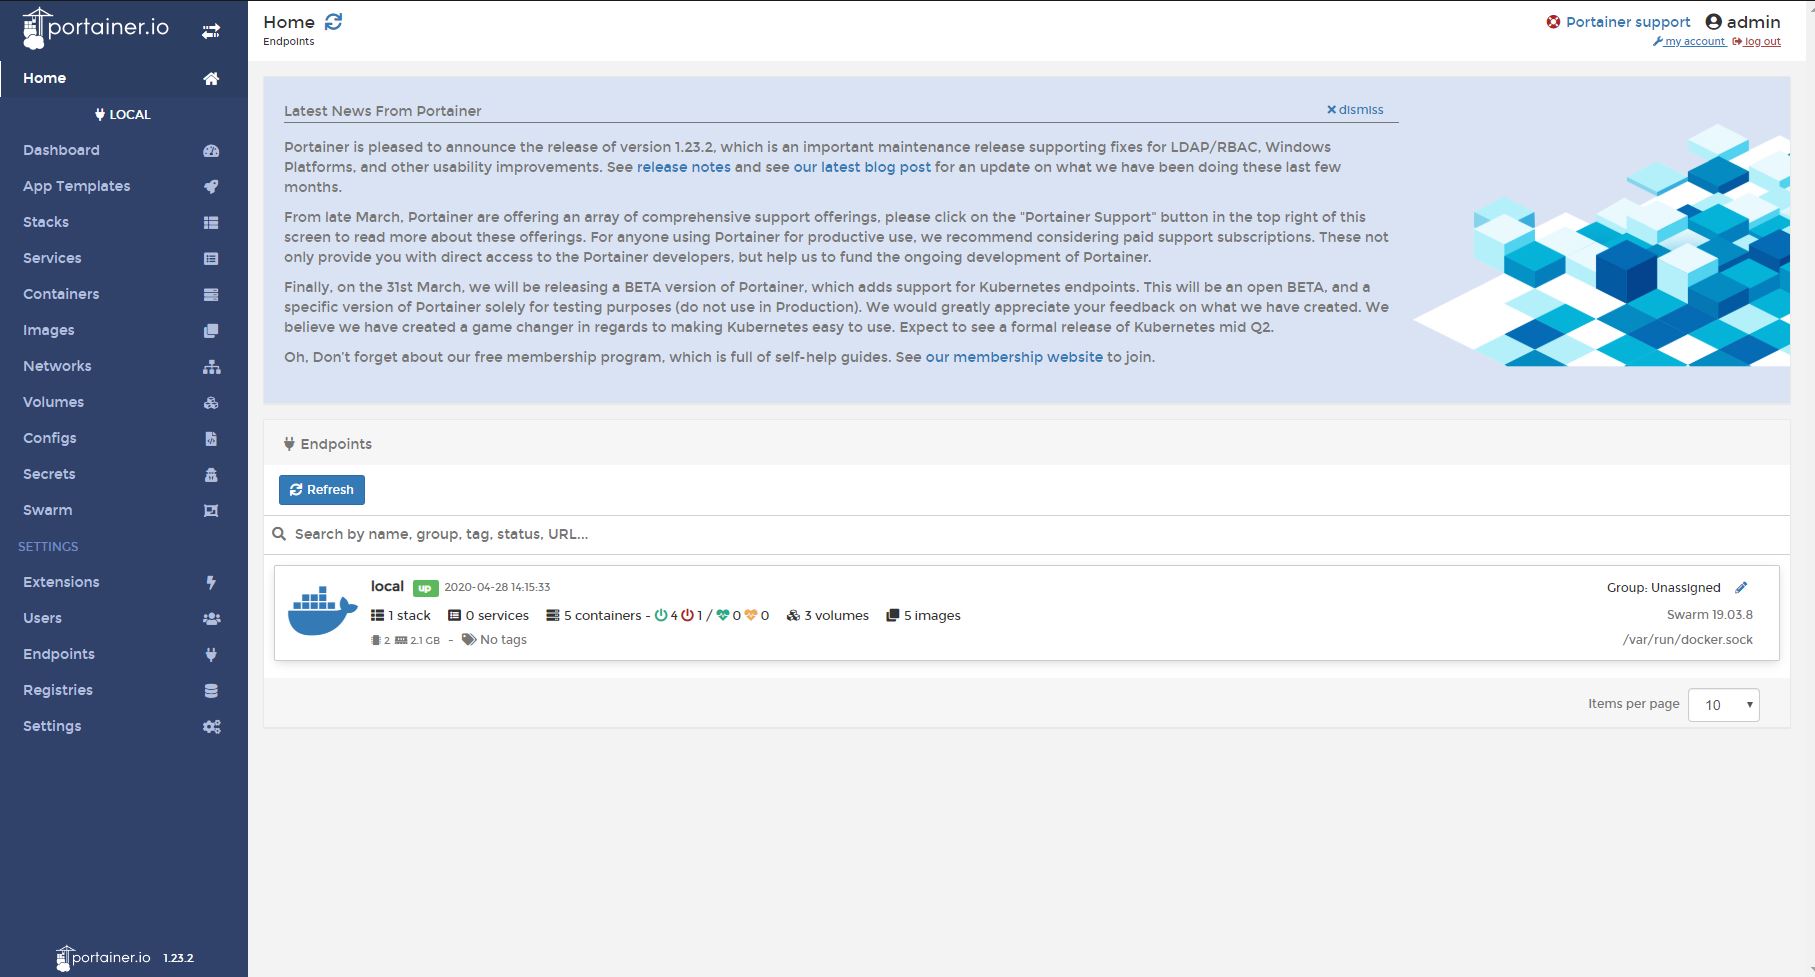Open the our membership website link
Image resolution: width=1815 pixels, height=977 pixels.
pos(1014,357)
